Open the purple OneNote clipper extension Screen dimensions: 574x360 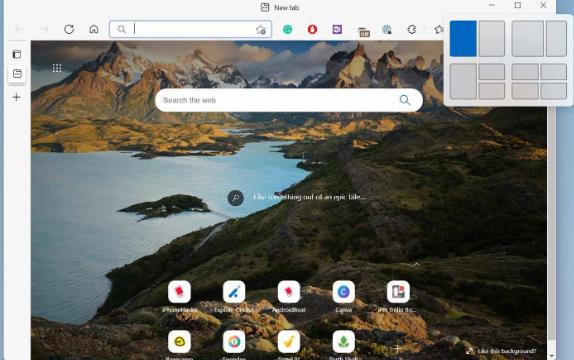337,29
